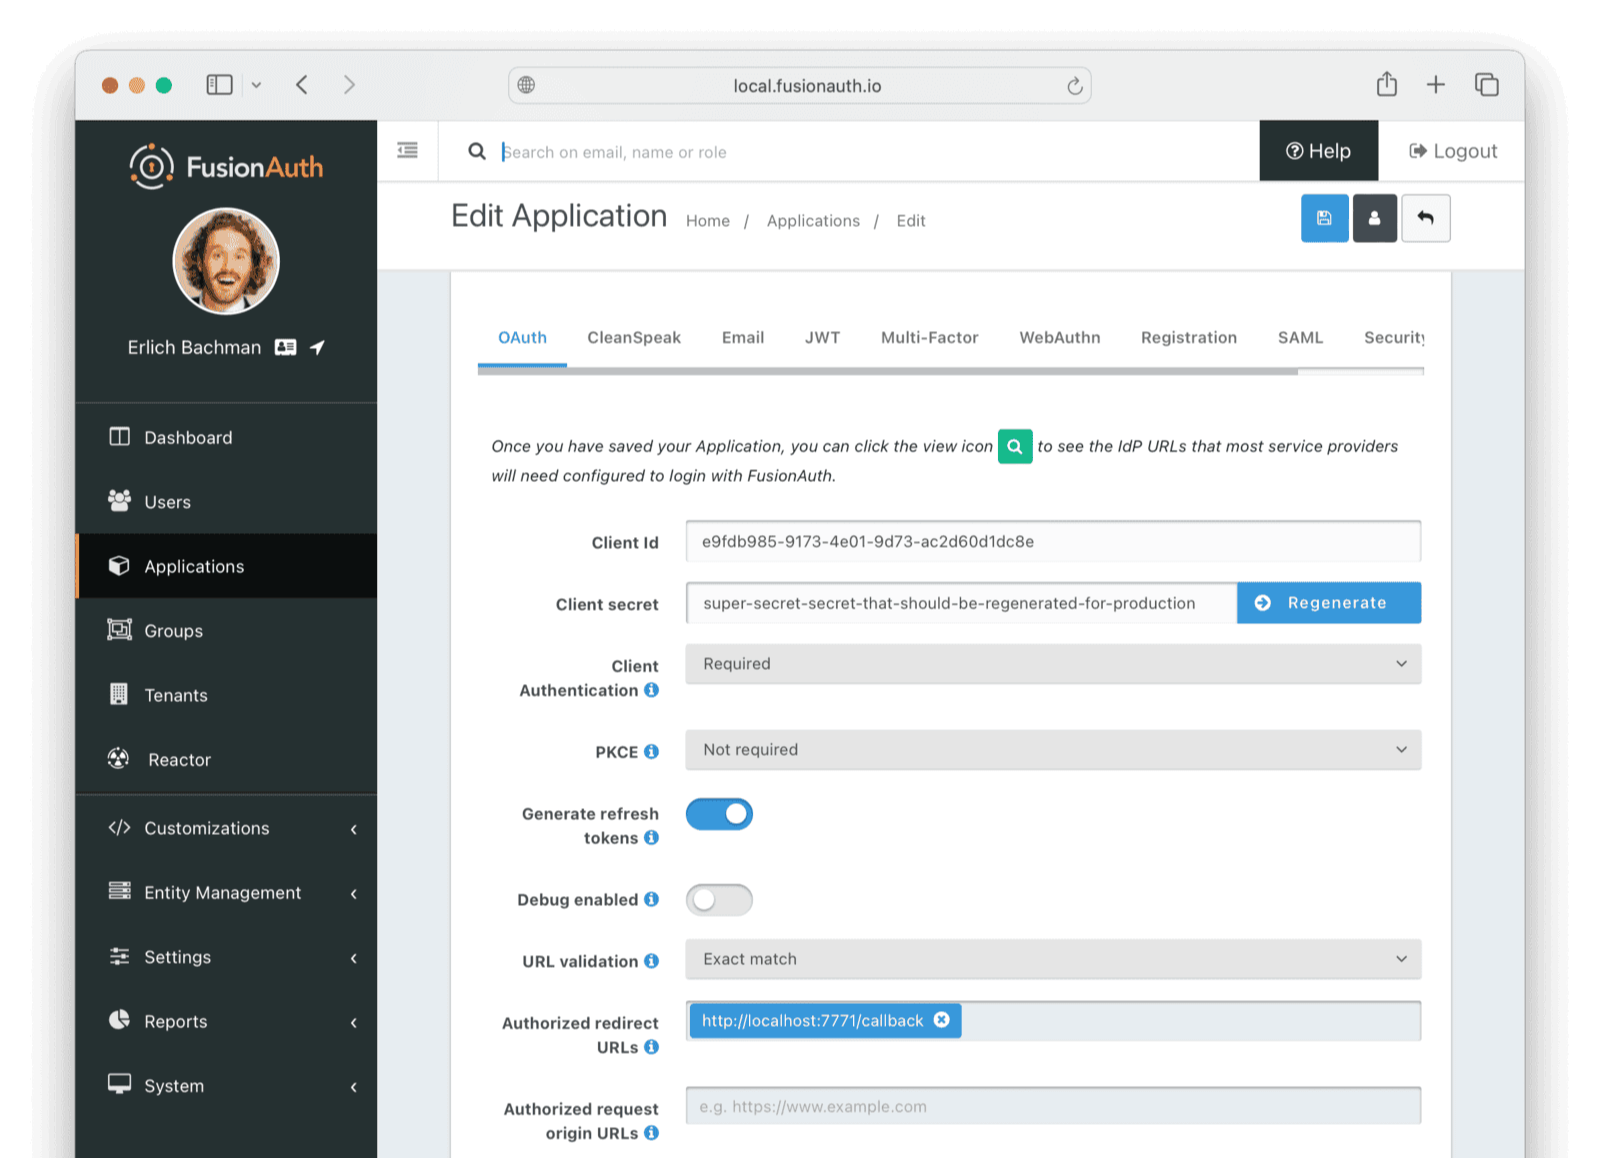Click info icon next to Authorized redirect URLs
Screen dimensions: 1600x1158
point(652,1047)
